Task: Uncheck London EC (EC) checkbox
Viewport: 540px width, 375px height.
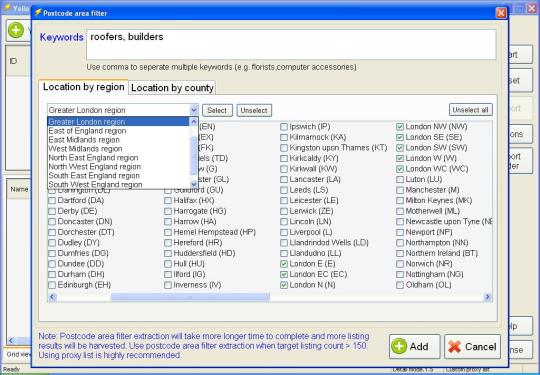Action: point(284,275)
